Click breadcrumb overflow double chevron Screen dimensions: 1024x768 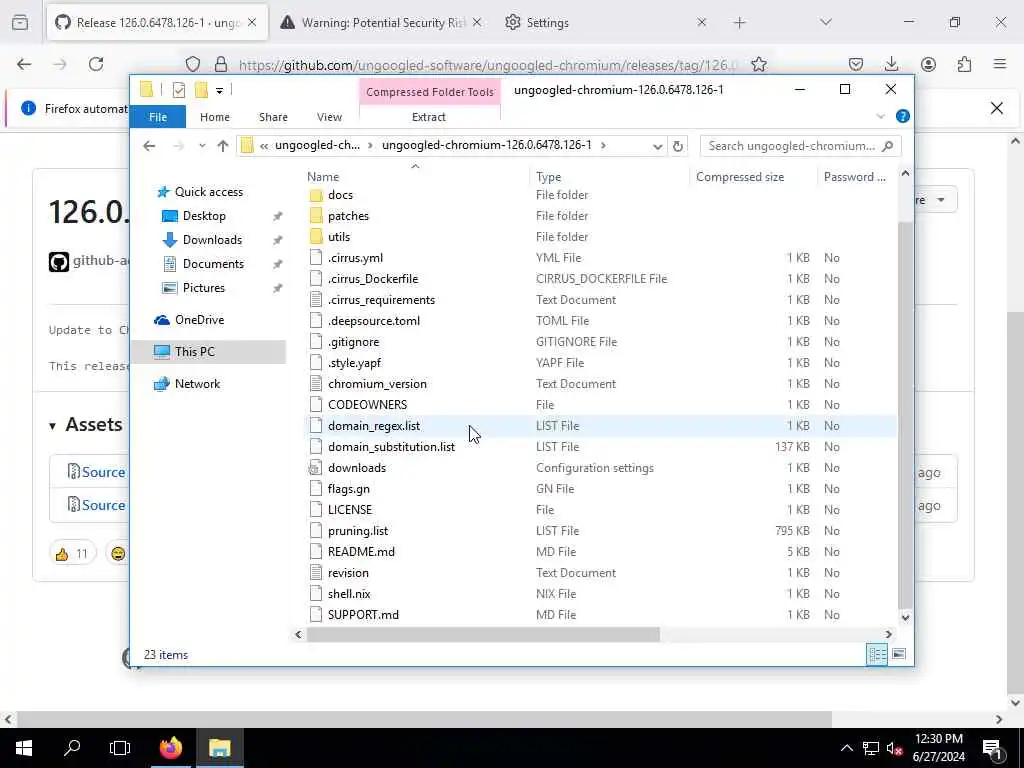[264, 146]
